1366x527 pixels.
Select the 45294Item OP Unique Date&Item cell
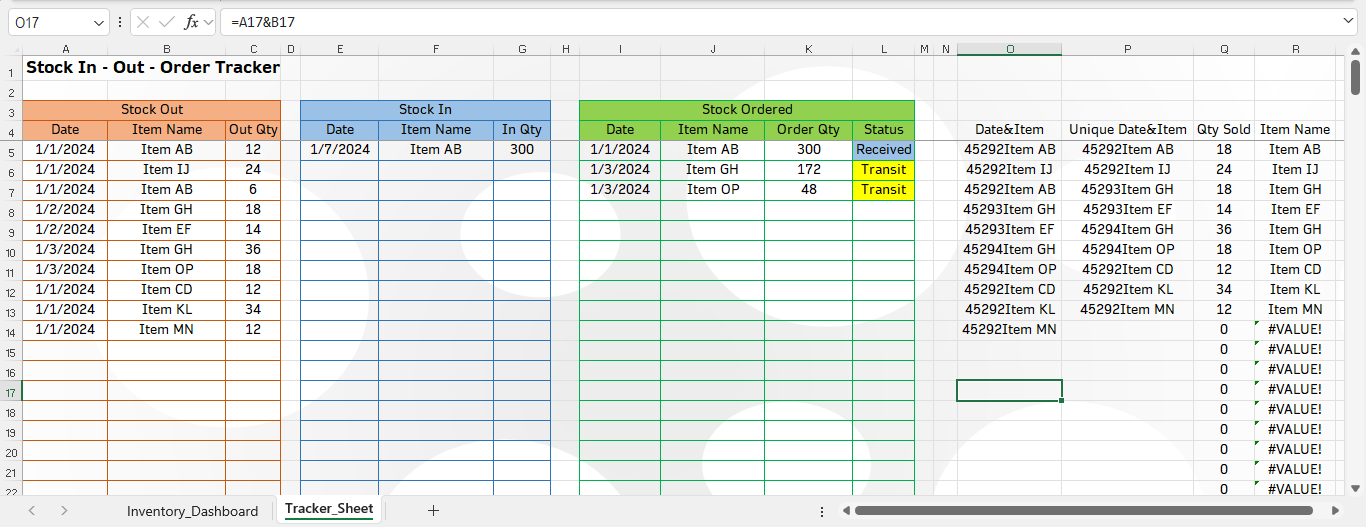1127,250
